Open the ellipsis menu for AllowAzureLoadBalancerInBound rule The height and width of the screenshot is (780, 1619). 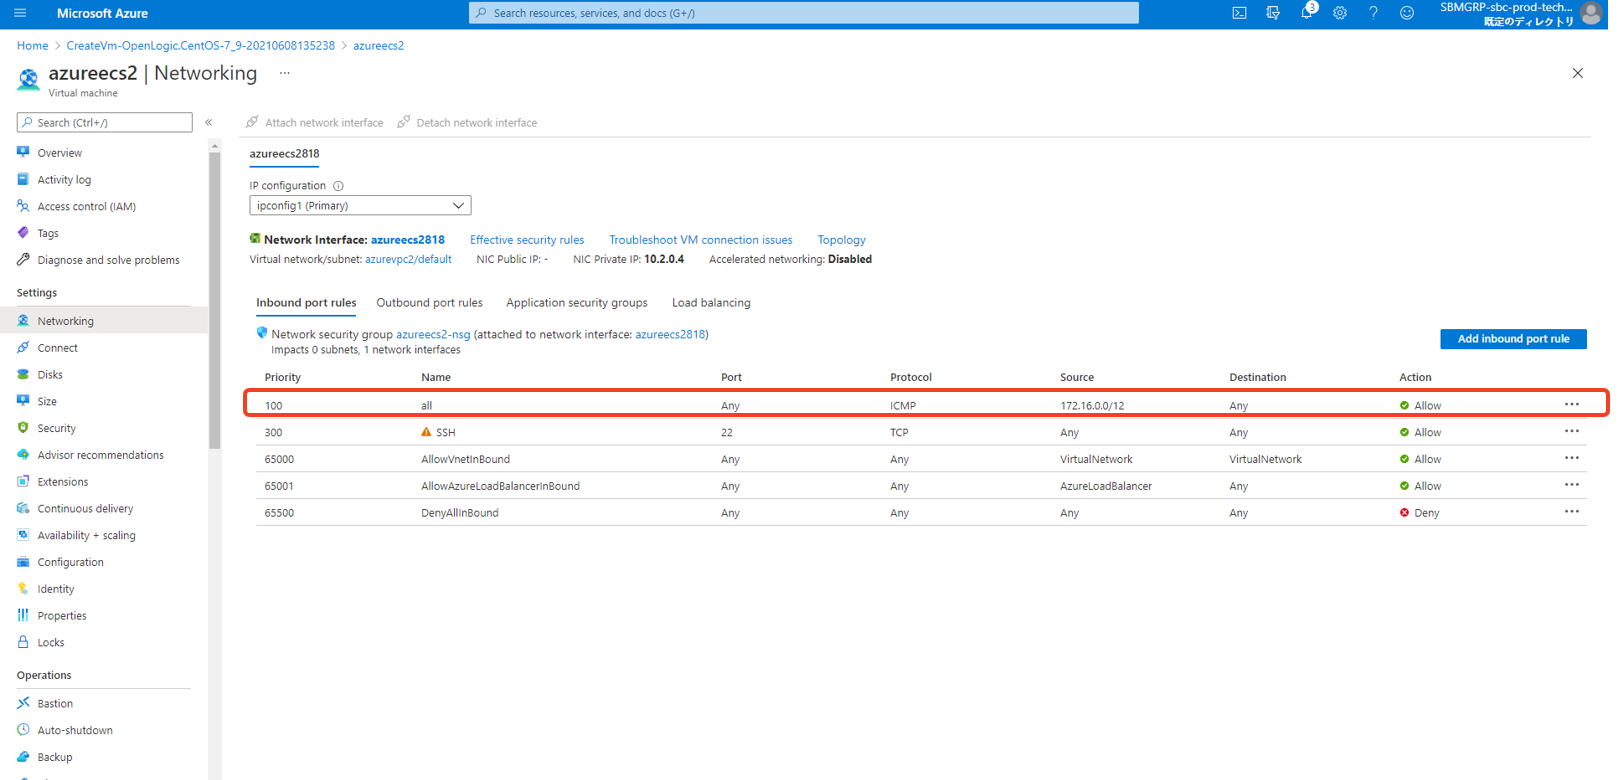(x=1572, y=485)
